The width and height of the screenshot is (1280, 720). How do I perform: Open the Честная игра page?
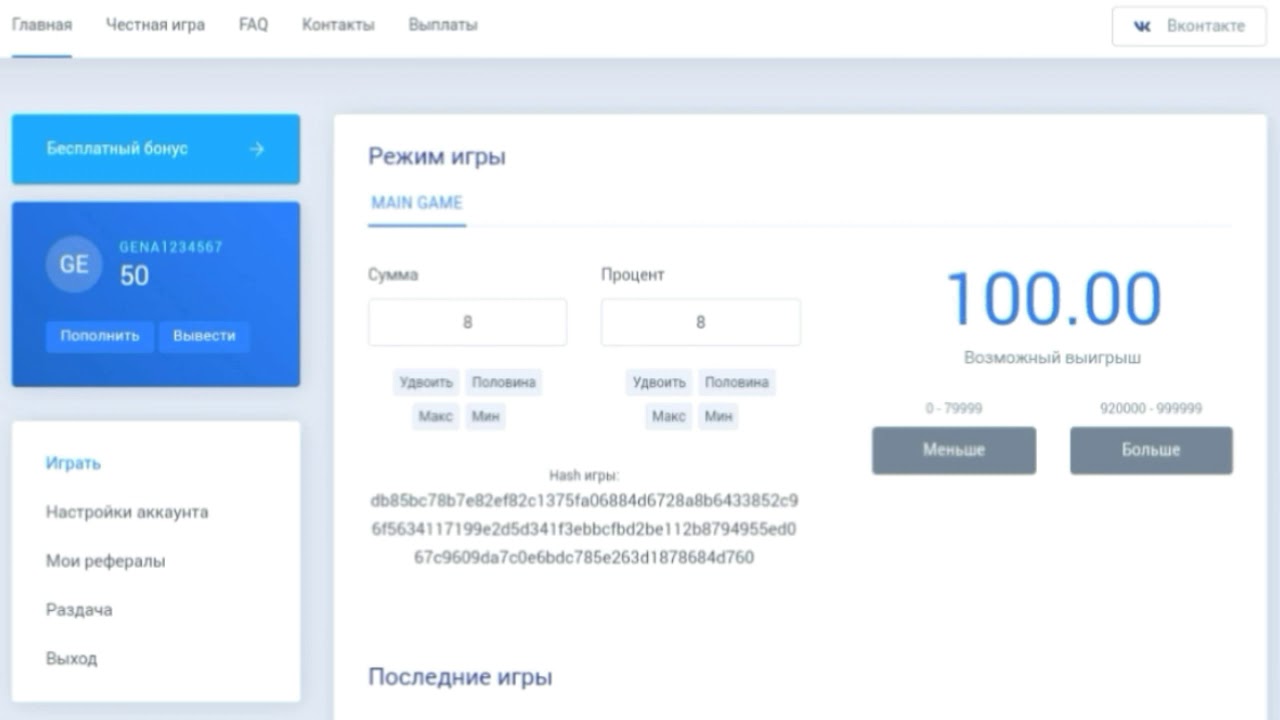click(x=155, y=25)
